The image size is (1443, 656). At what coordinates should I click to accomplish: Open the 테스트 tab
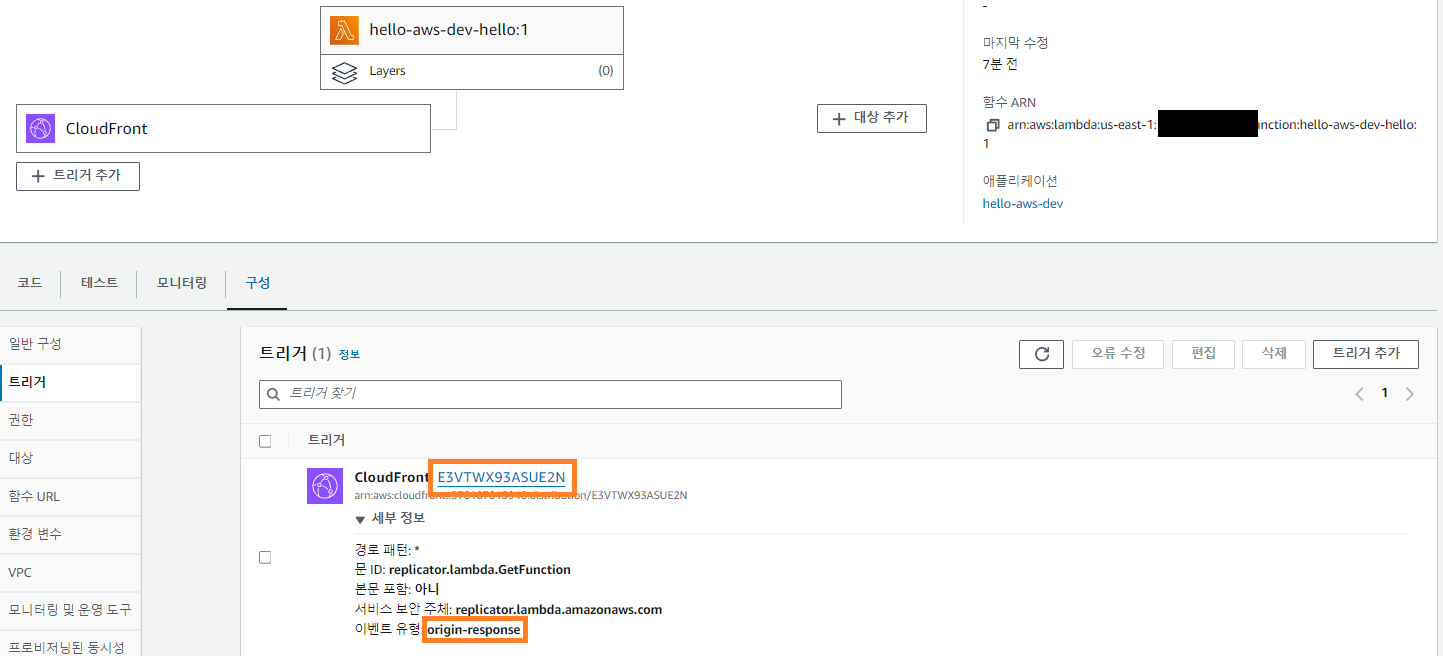99,283
